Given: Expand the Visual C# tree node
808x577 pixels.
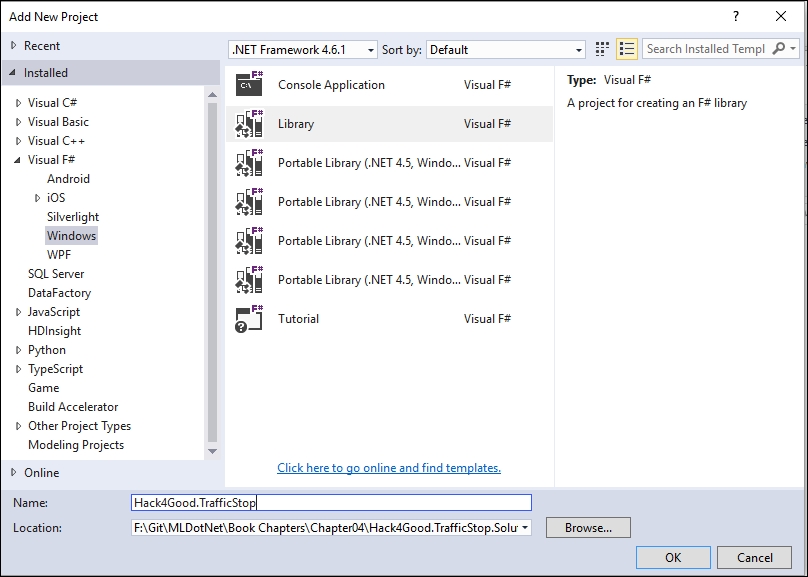Looking at the screenshot, I should coord(19,103).
